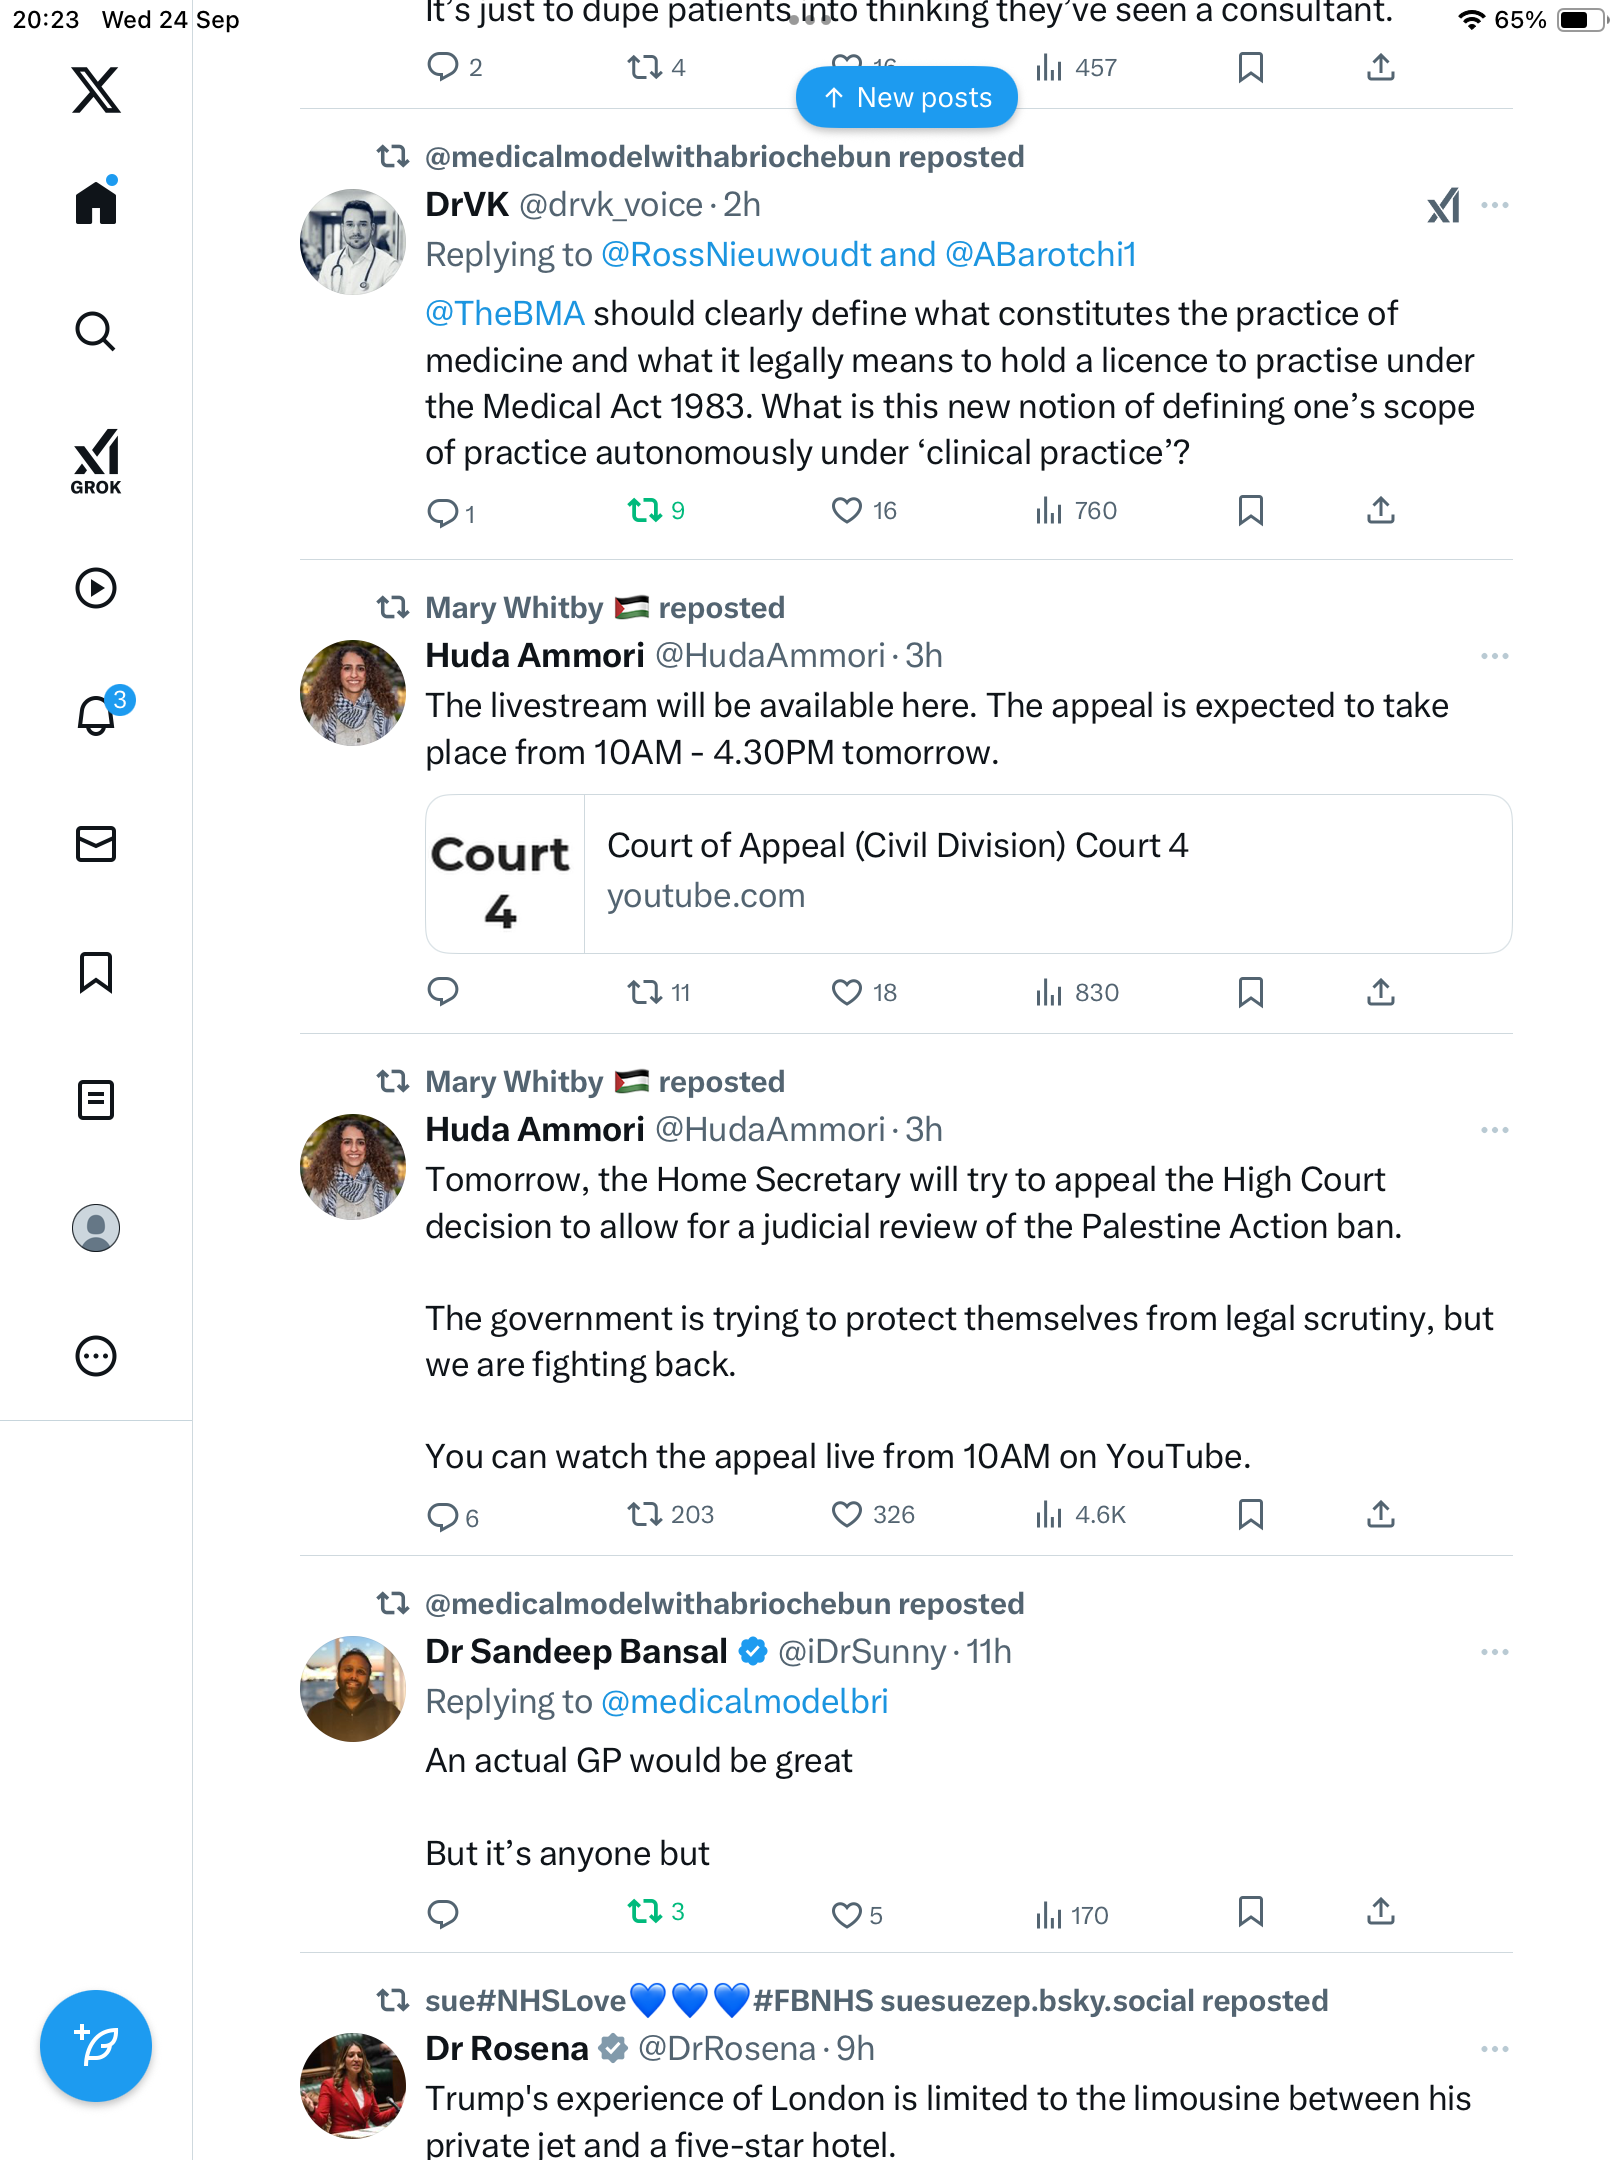
Task: Like DrVK's post about the Medical Act
Action: [847, 511]
